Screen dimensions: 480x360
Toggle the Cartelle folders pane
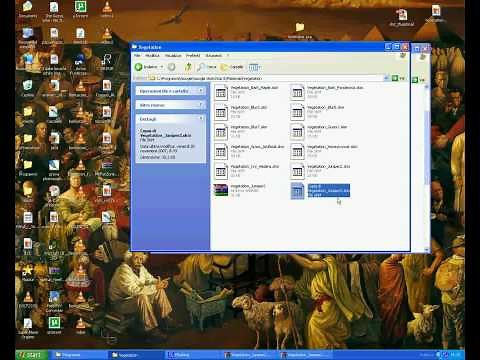tap(232, 67)
